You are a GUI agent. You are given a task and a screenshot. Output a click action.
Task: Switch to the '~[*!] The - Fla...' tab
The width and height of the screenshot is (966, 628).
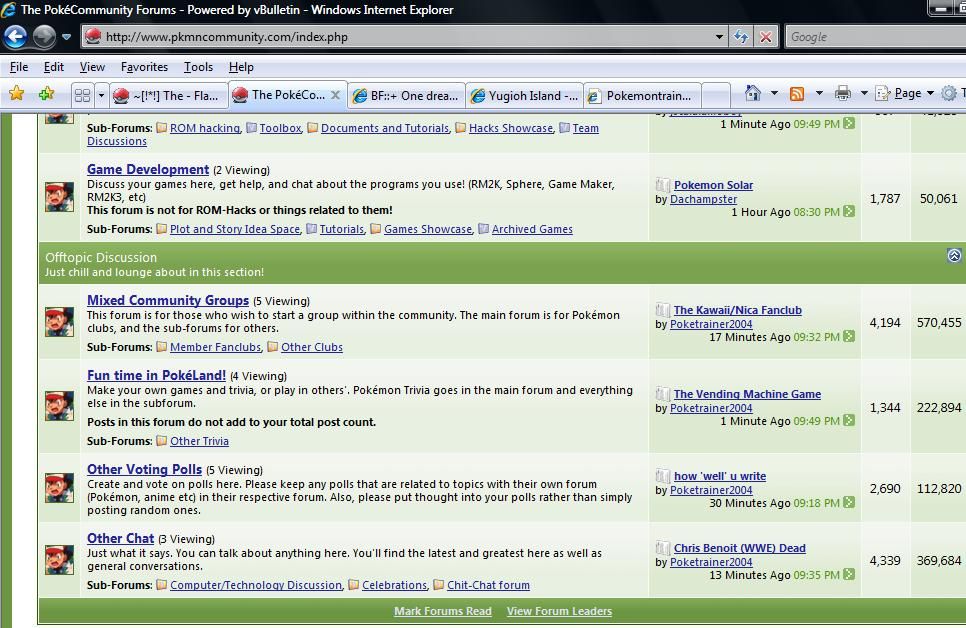pyautogui.click(x=167, y=96)
